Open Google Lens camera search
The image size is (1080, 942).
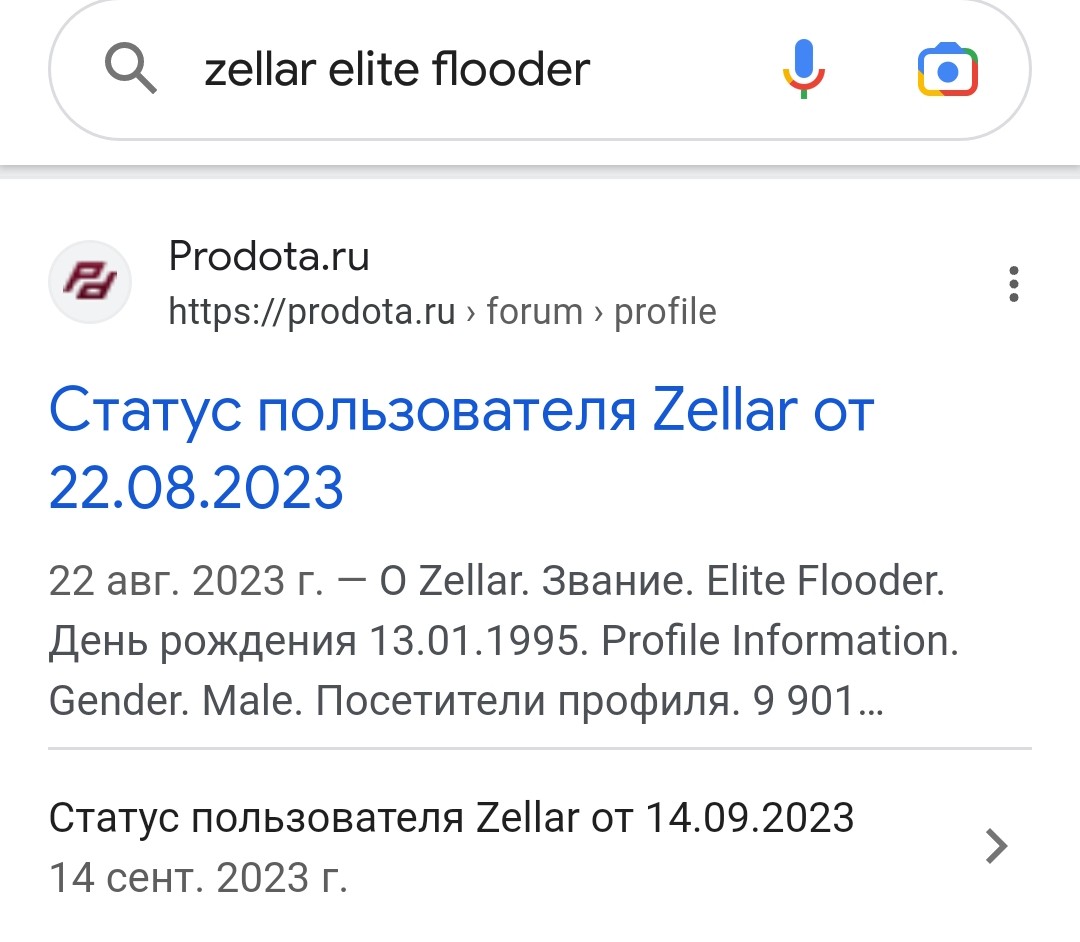(947, 70)
